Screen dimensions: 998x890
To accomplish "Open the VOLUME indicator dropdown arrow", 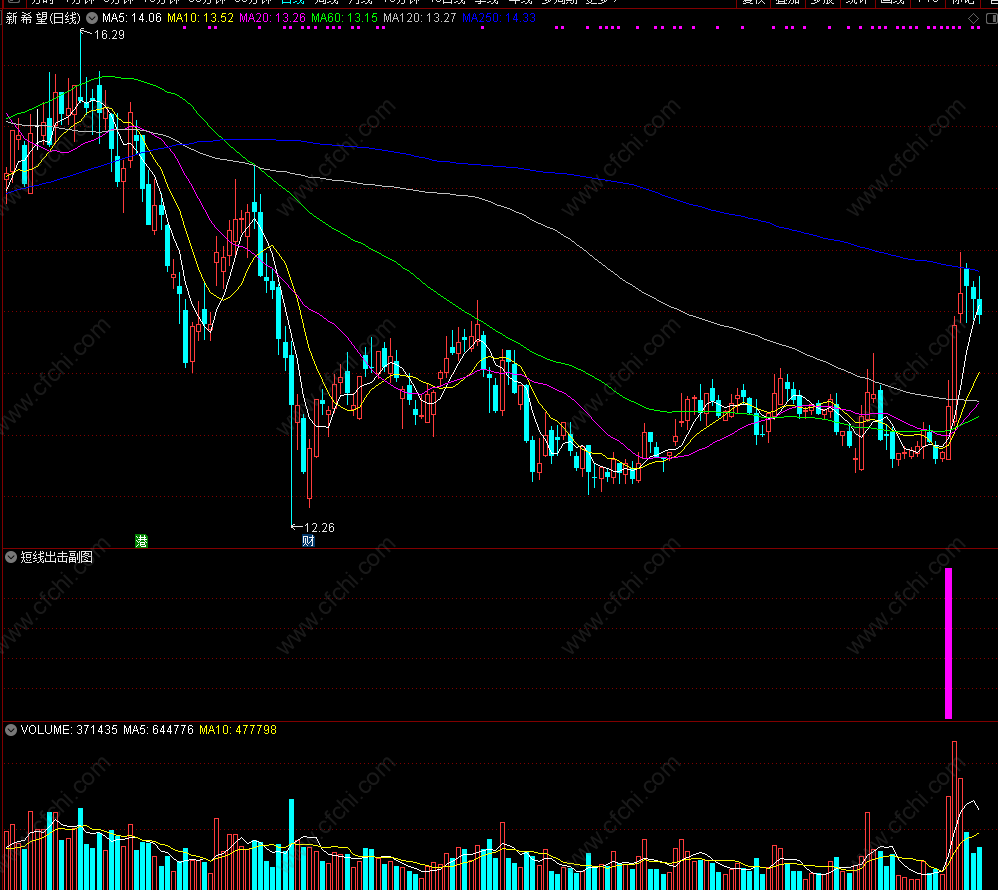I will (x=11, y=730).
